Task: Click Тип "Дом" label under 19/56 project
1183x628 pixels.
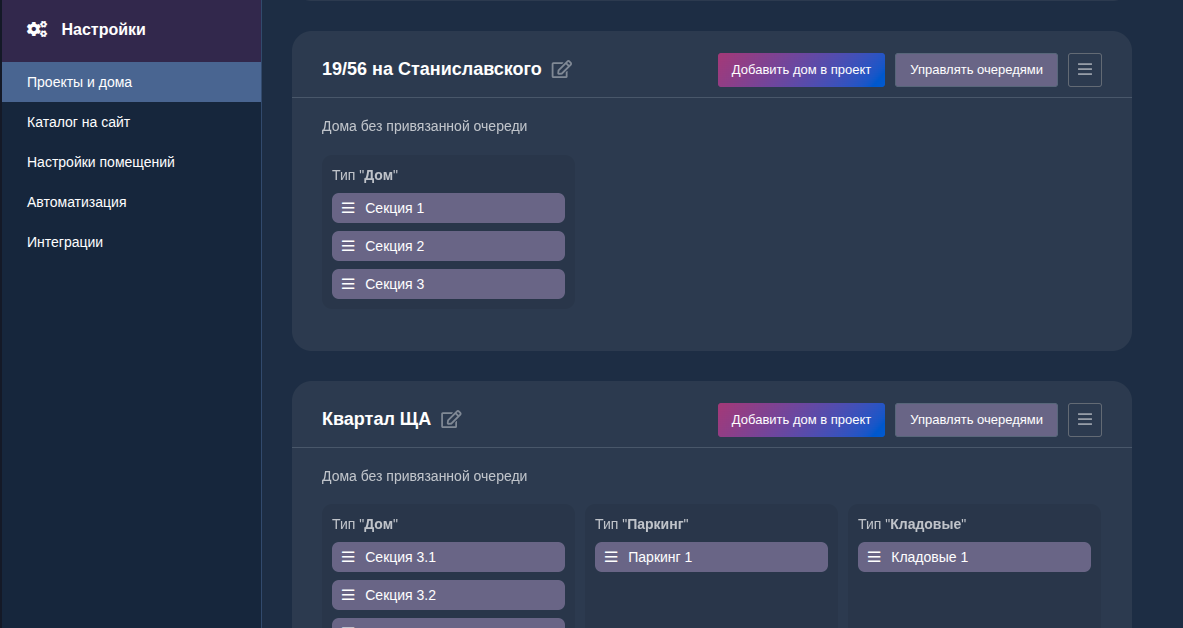Action: coord(364,175)
